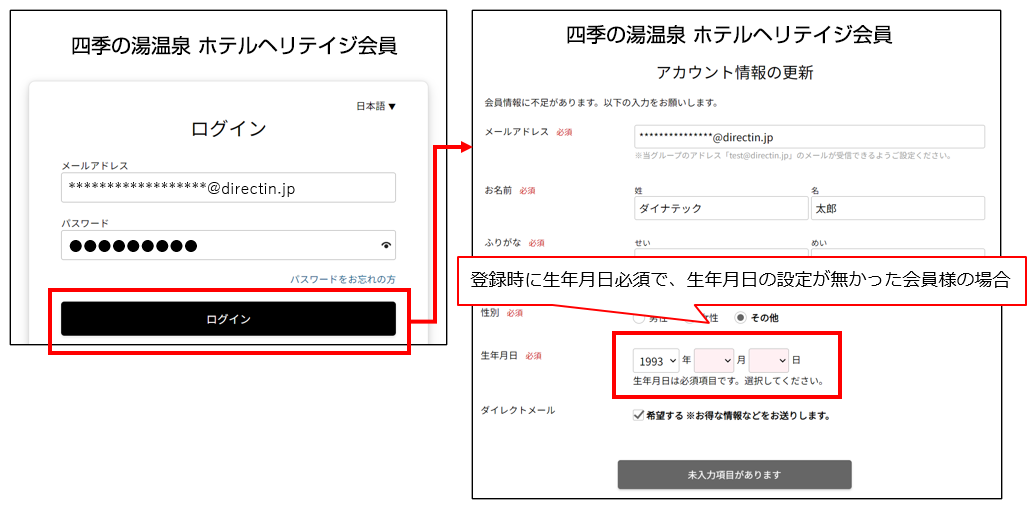Screen dimensions: 1034x507
Task: Click the login メールアドレス input field
Action: point(228,187)
